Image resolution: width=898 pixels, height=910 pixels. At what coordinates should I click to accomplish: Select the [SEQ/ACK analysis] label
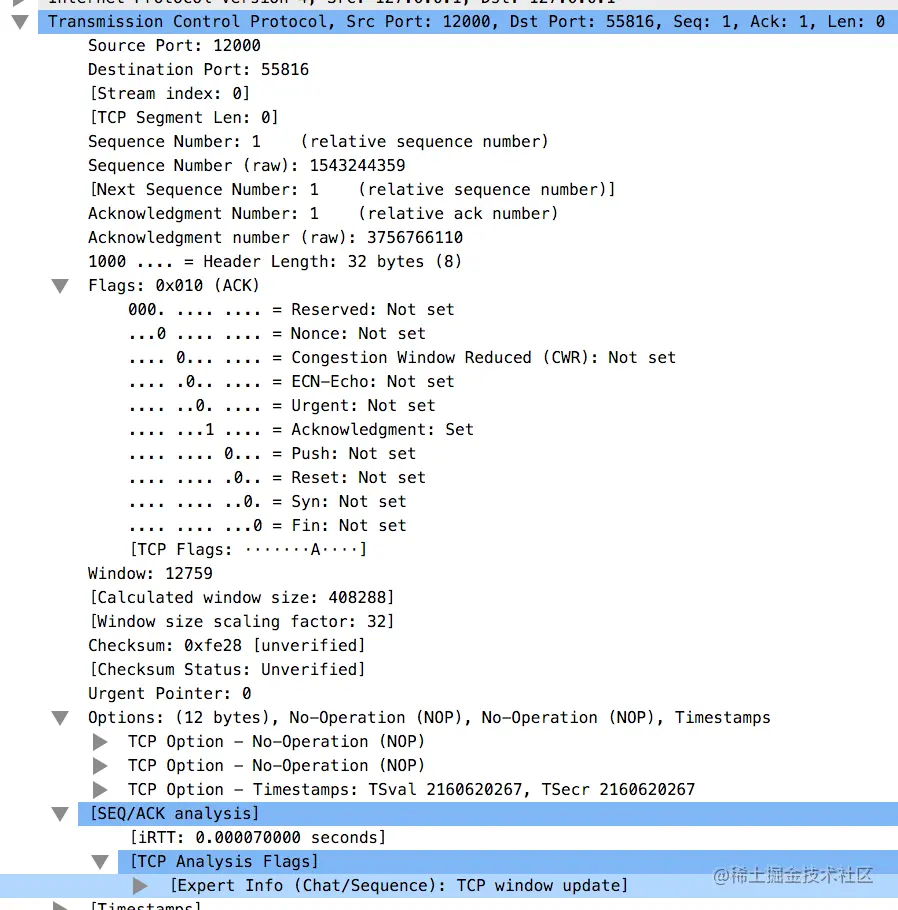click(x=174, y=814)
